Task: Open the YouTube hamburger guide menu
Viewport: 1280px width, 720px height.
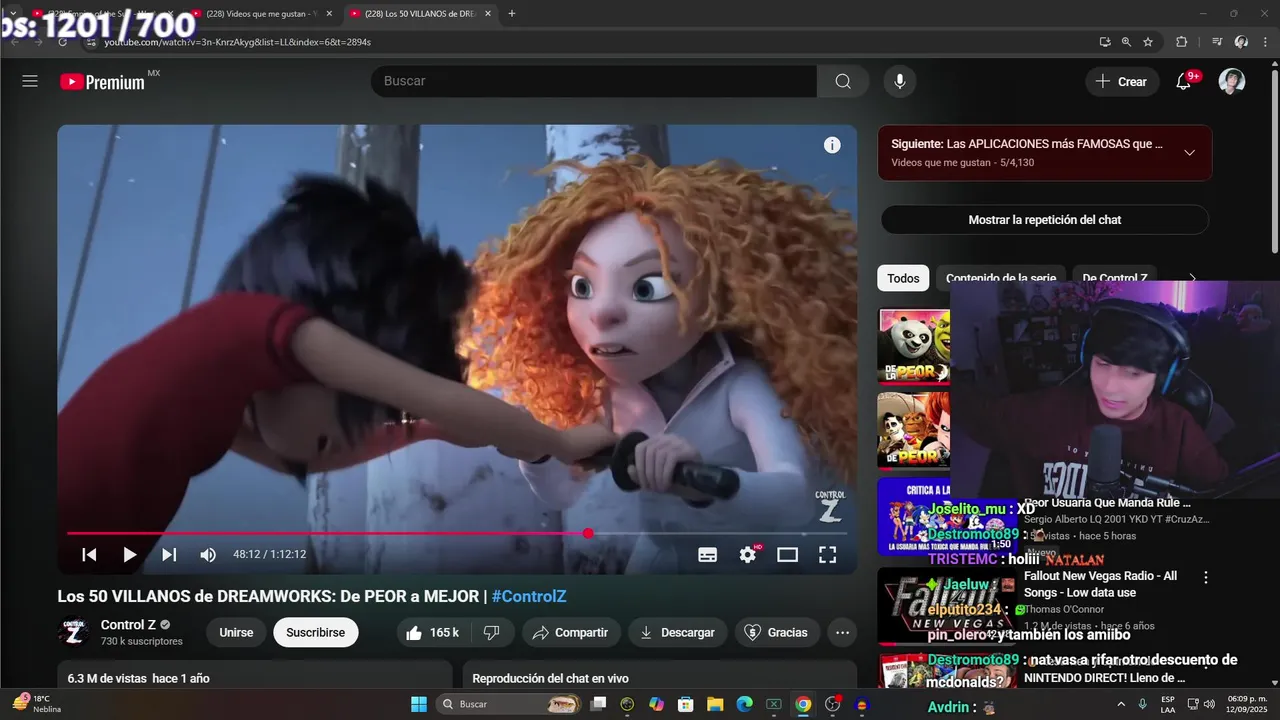Action: click(30, 81)
